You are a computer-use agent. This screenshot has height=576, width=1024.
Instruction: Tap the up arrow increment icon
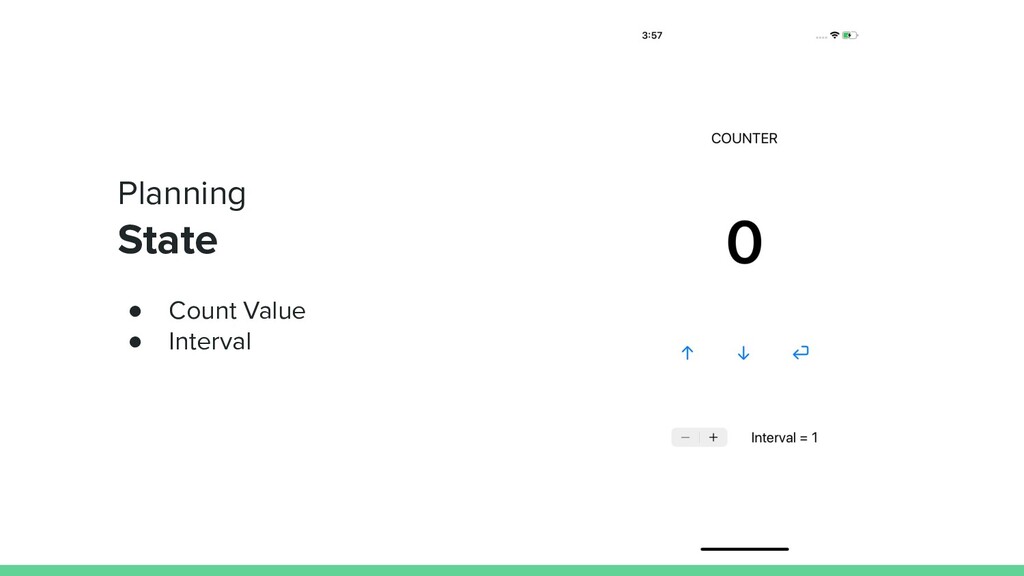687,353
